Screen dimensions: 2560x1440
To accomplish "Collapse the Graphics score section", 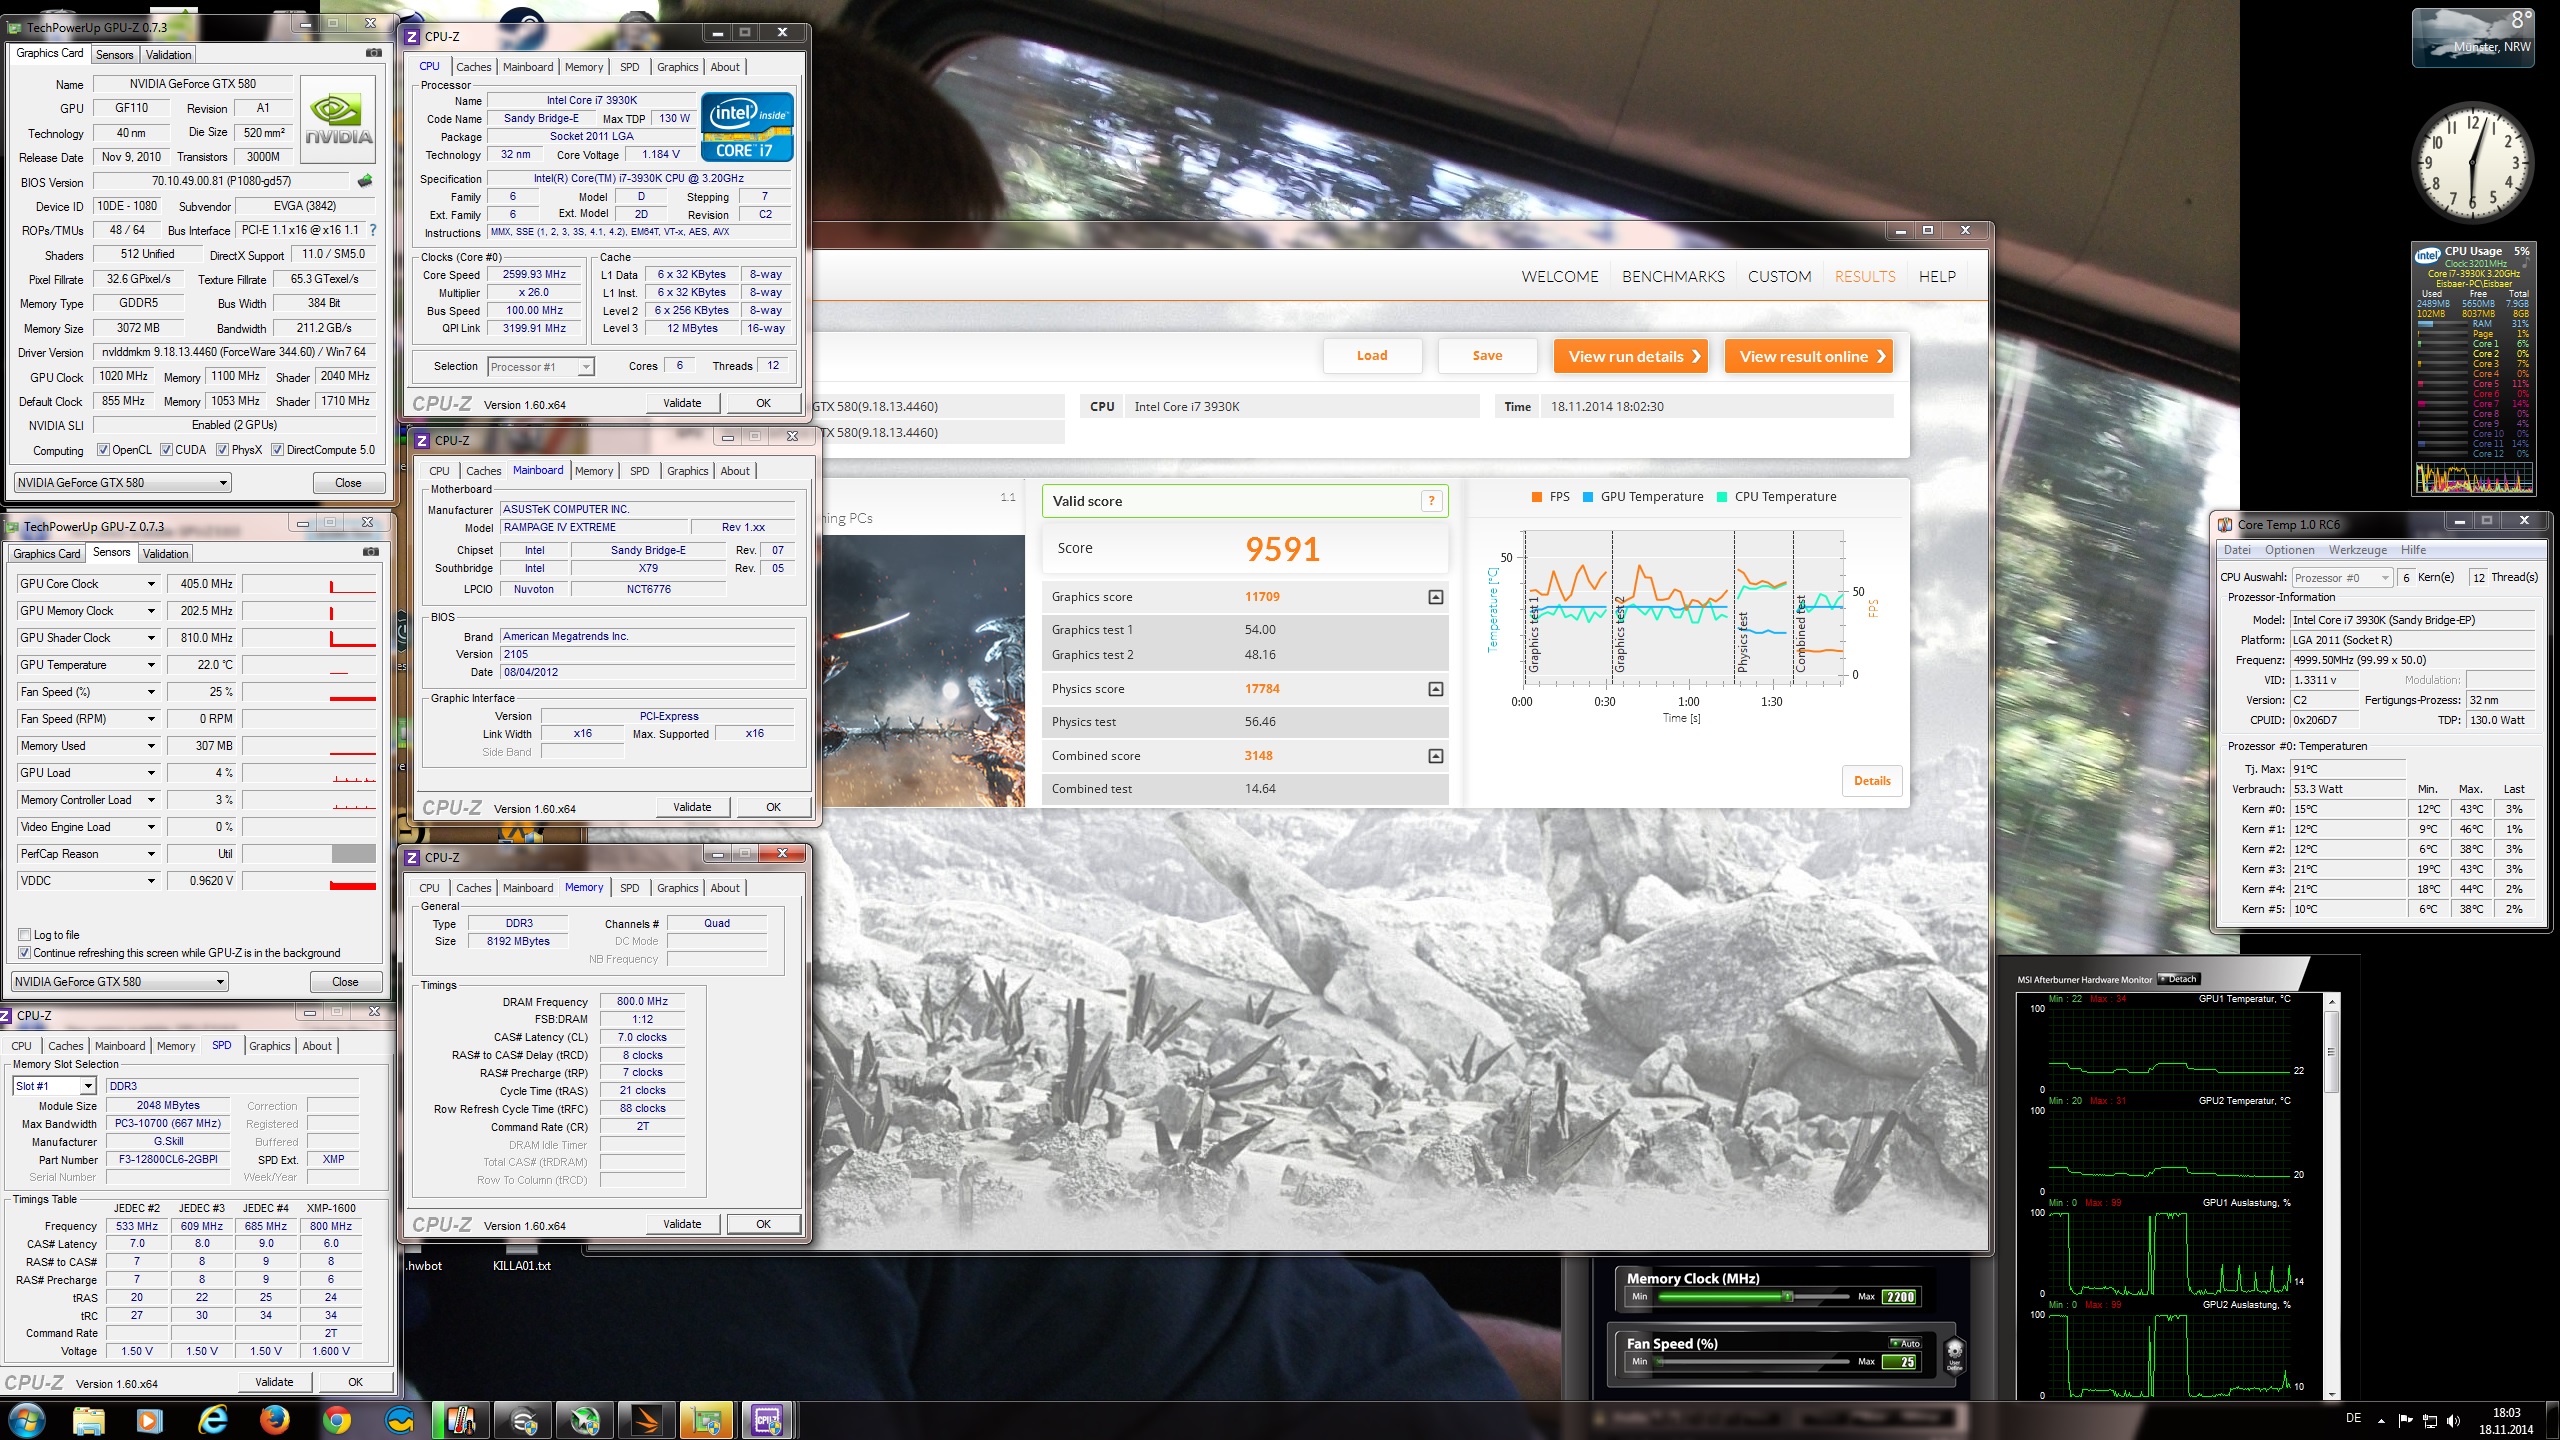I will click(1436, 597).
